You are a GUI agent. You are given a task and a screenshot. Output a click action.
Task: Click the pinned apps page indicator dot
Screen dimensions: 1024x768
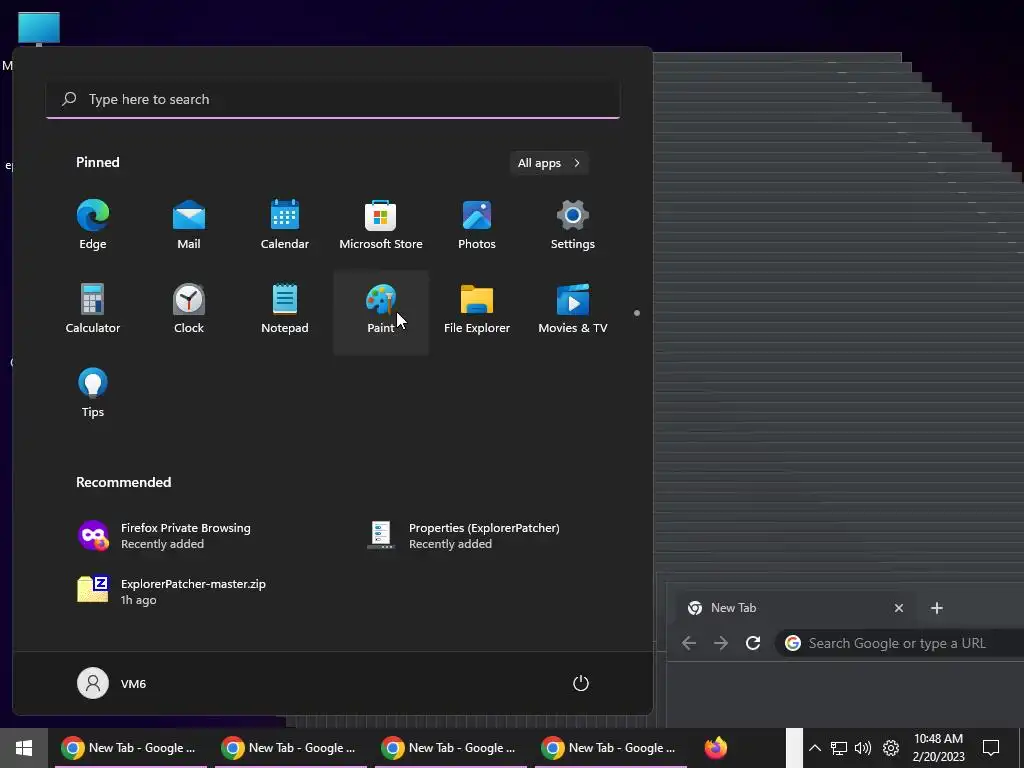637,313
